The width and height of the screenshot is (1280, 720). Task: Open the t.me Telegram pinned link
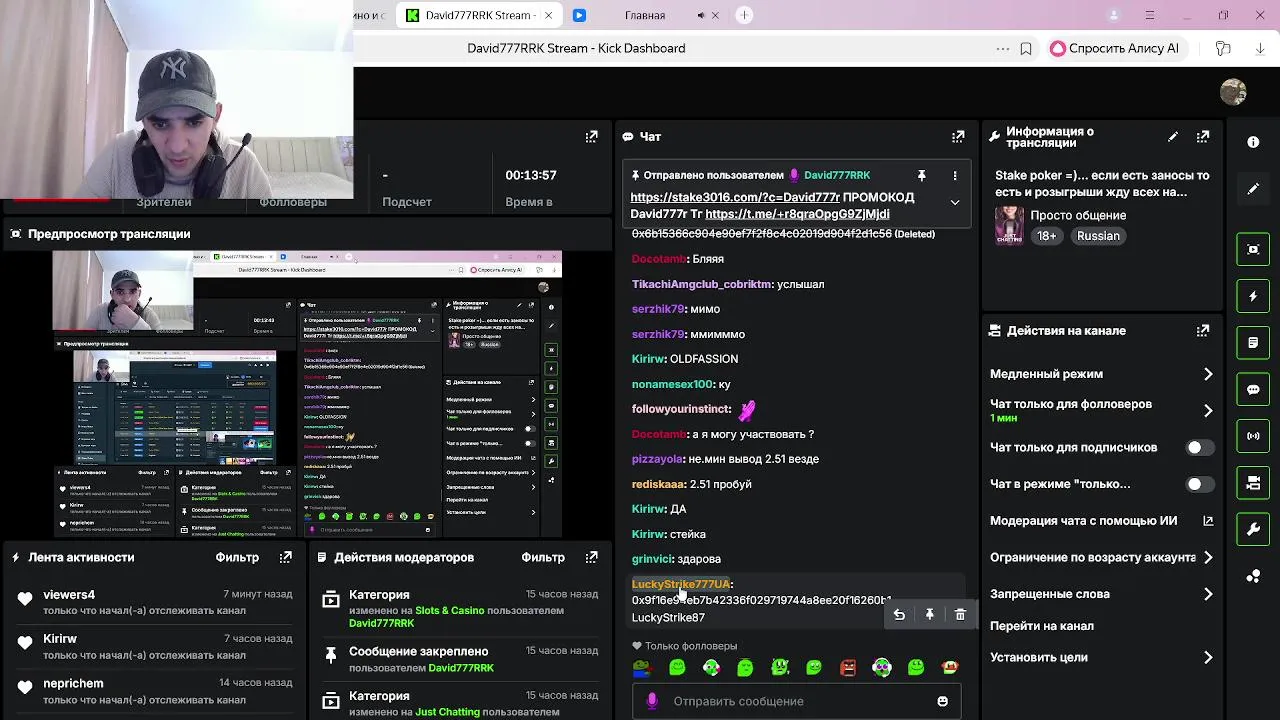[x=797, y=214]
